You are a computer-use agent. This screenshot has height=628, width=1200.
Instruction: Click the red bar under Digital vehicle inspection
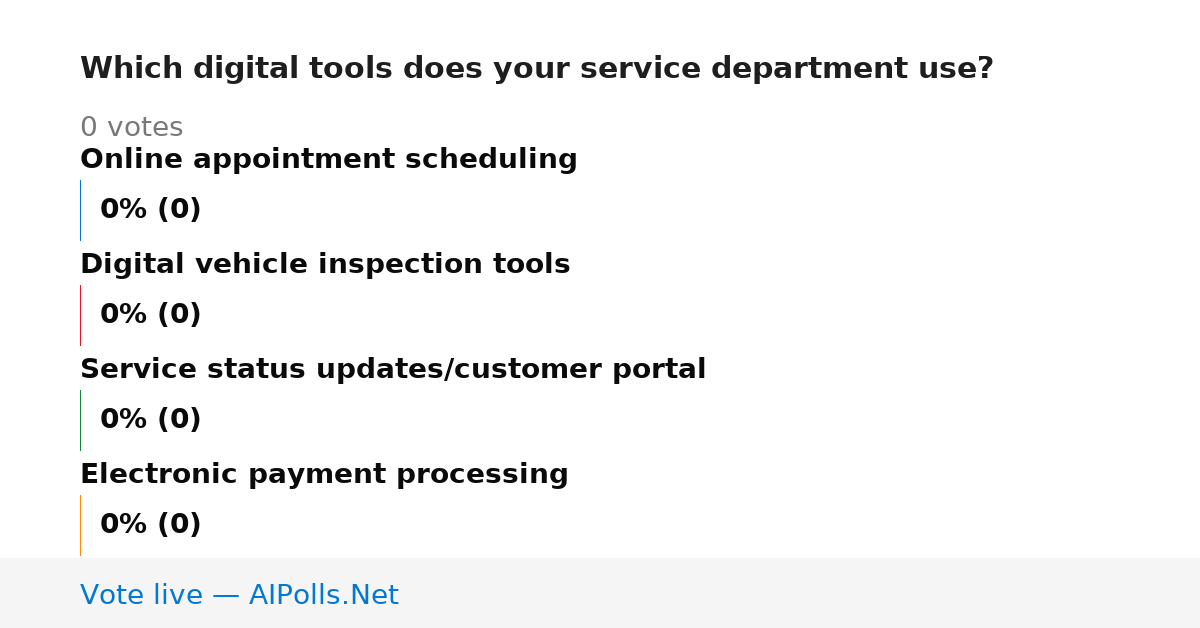[x=80, y=315]
